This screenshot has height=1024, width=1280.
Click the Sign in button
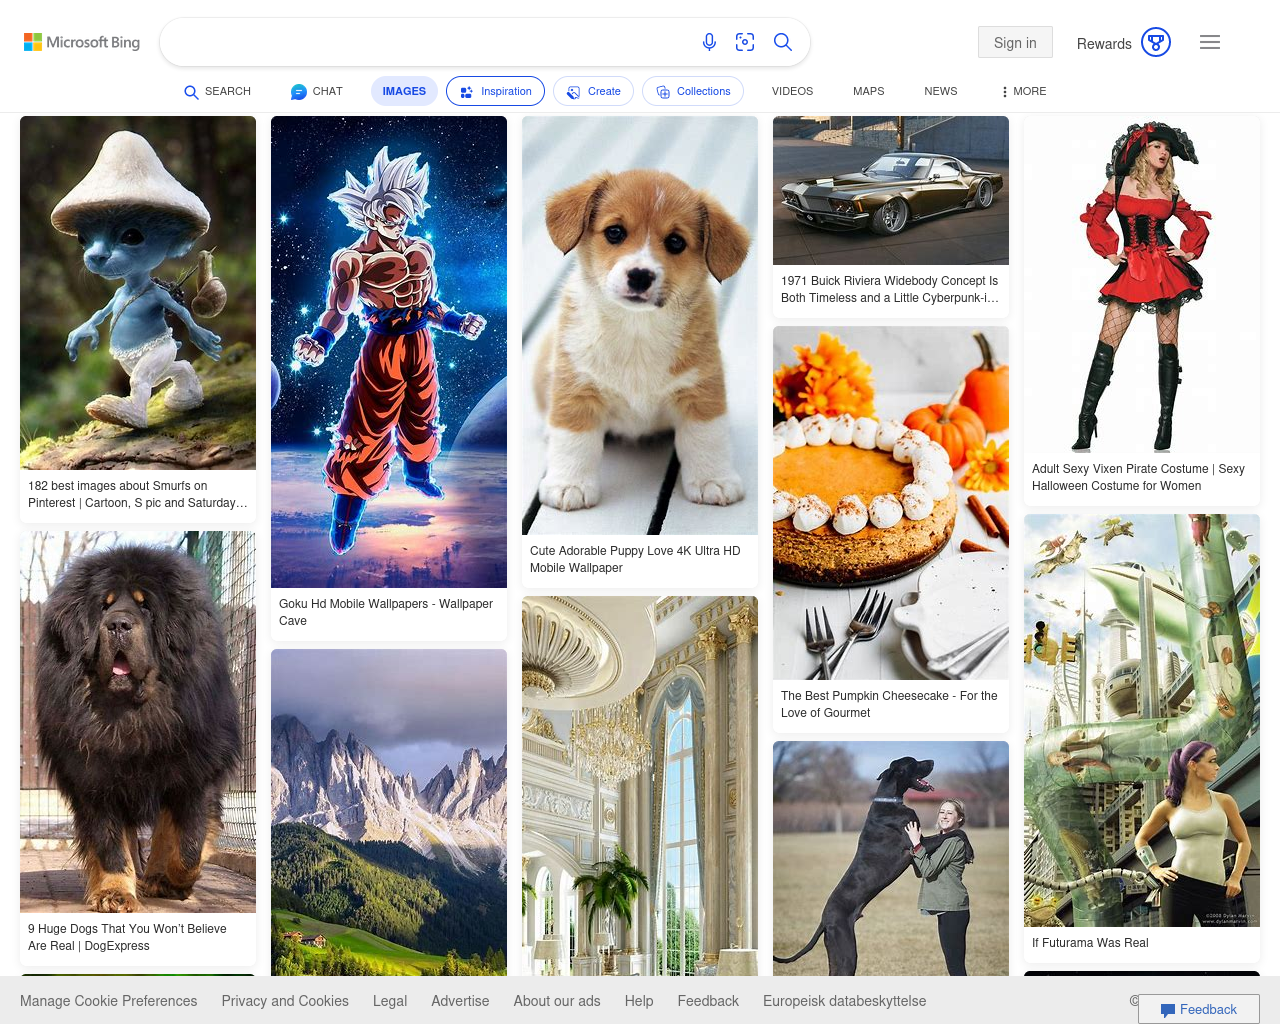(x=1015, y=42)
